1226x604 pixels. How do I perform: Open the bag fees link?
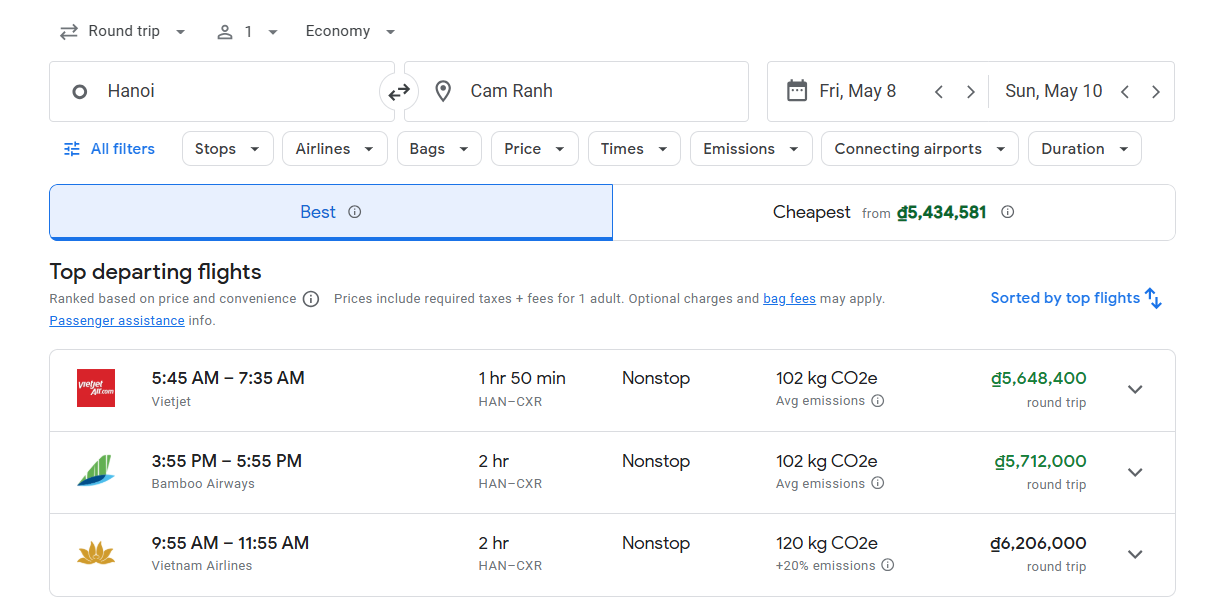tap(789, 299)
